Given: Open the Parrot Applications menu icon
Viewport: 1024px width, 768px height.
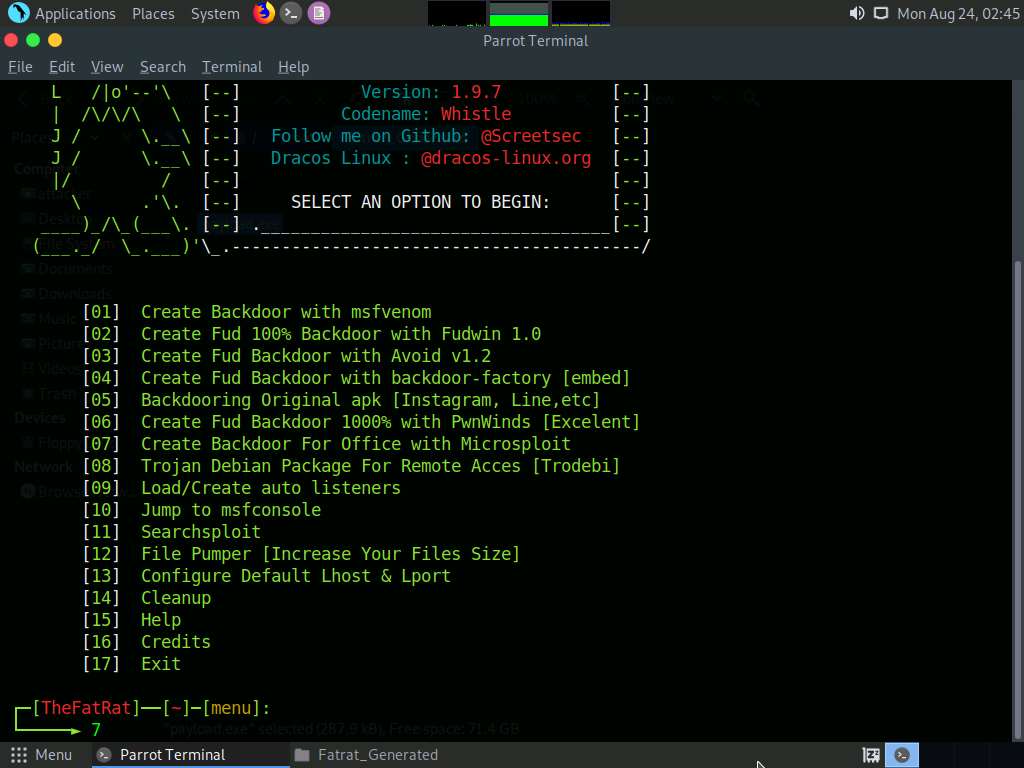Looking at the screenshot, I should [18, 12].
